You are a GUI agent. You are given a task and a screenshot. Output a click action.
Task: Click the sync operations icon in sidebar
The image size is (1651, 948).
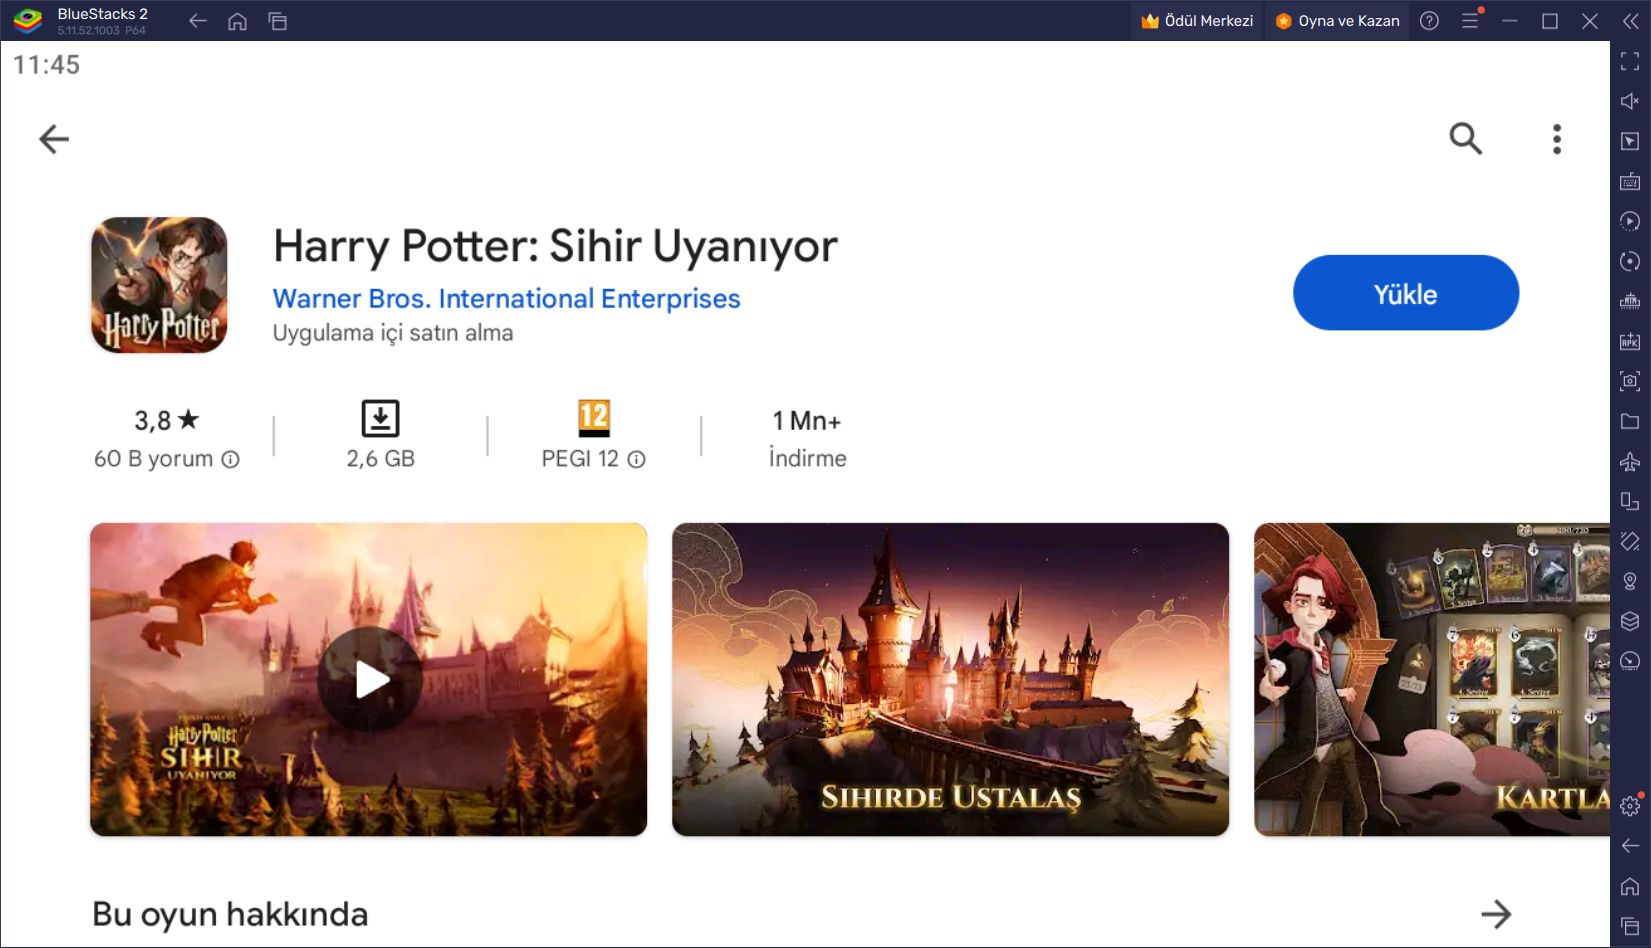point(1630,261)
